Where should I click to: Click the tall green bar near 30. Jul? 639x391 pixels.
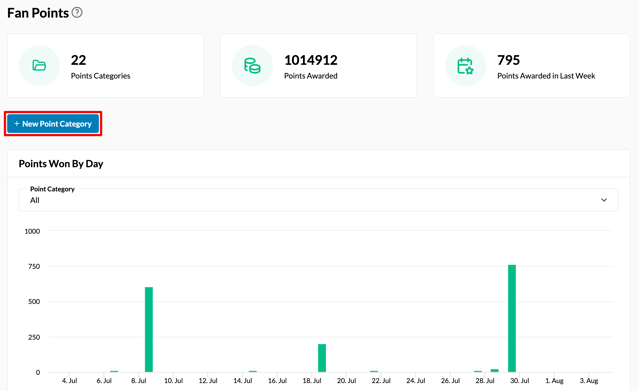coord(512,318)
